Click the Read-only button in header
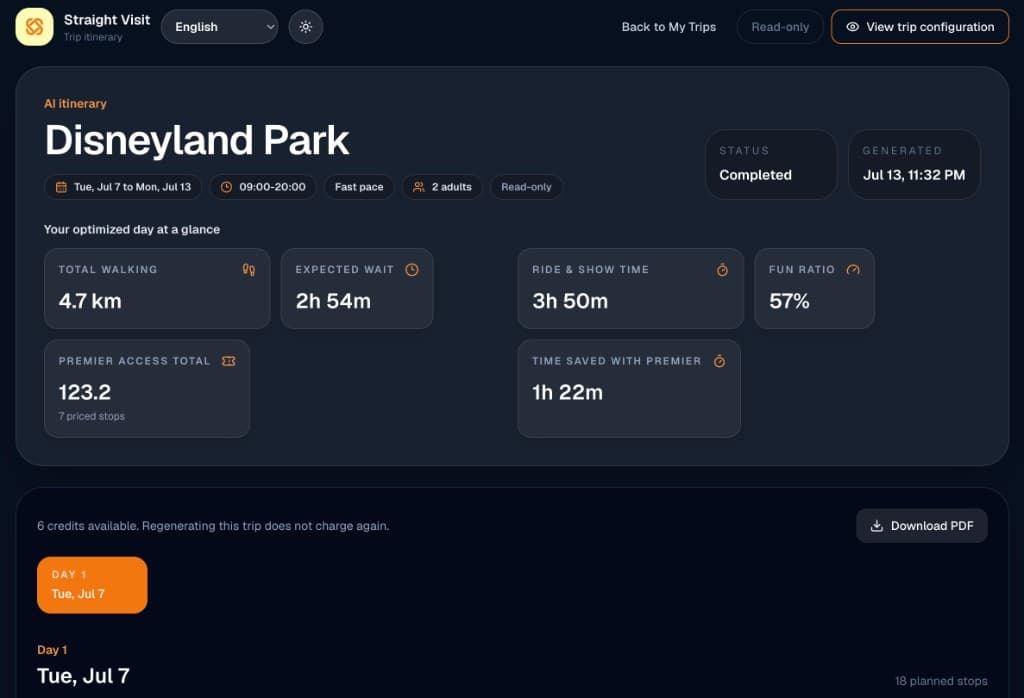The height and width of the screenshot is (698, 1024). pos(780,27)
